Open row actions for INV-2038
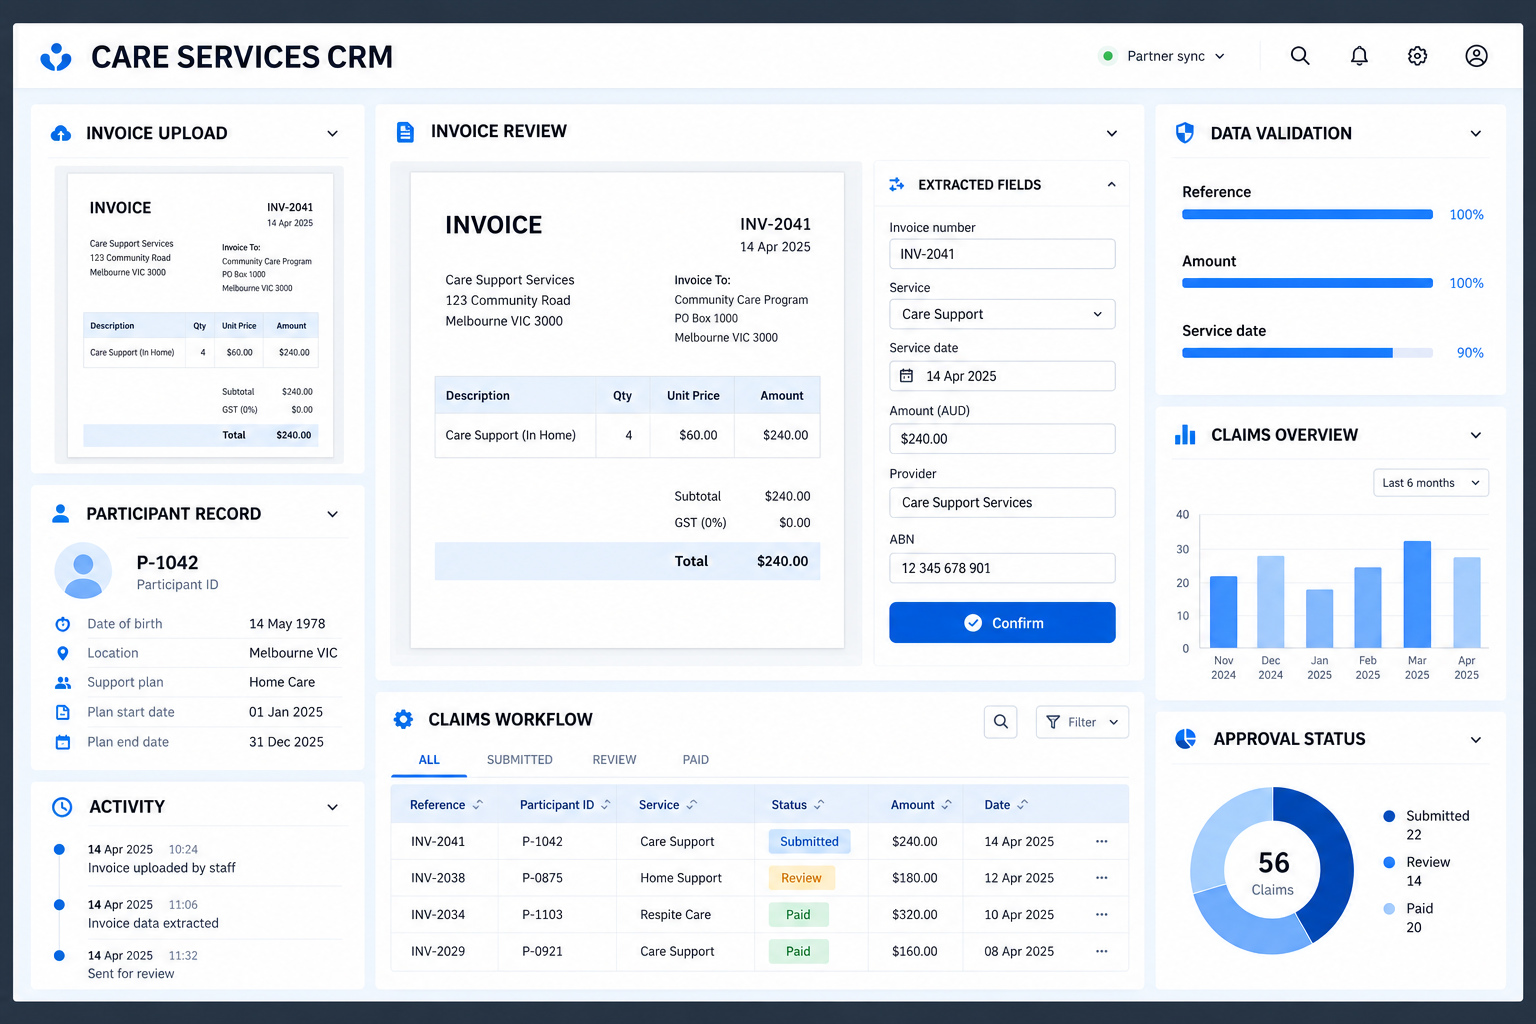This screenshot has width=1536, height=1024. coord(1101,878)
